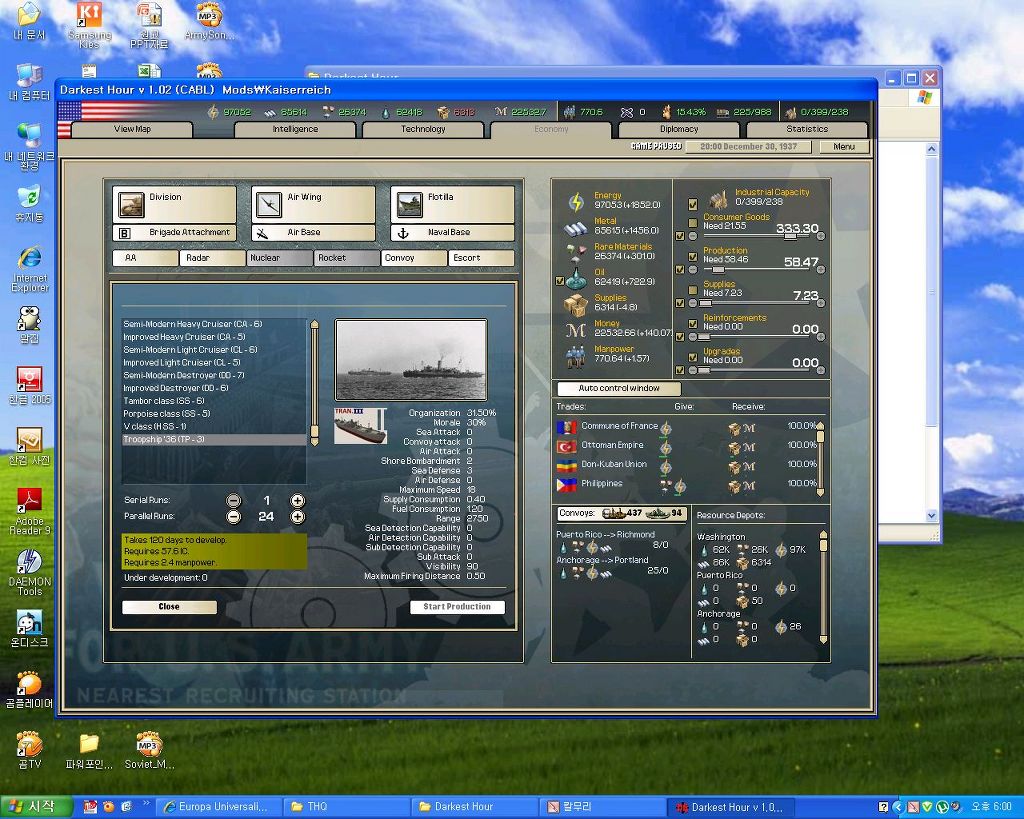1024x819 pixels.
Task: Decrease Parallel Runs with minus button
Action: pyautogui.click(x=233, y=517)
